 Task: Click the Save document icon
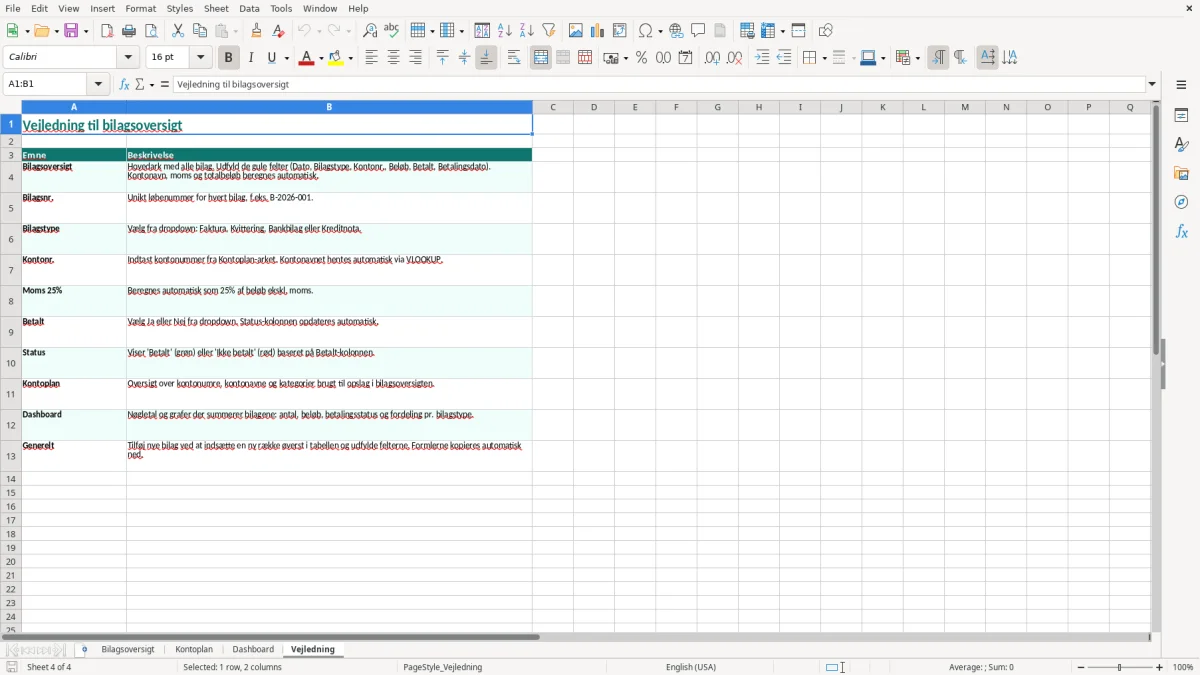pos(72,31)
